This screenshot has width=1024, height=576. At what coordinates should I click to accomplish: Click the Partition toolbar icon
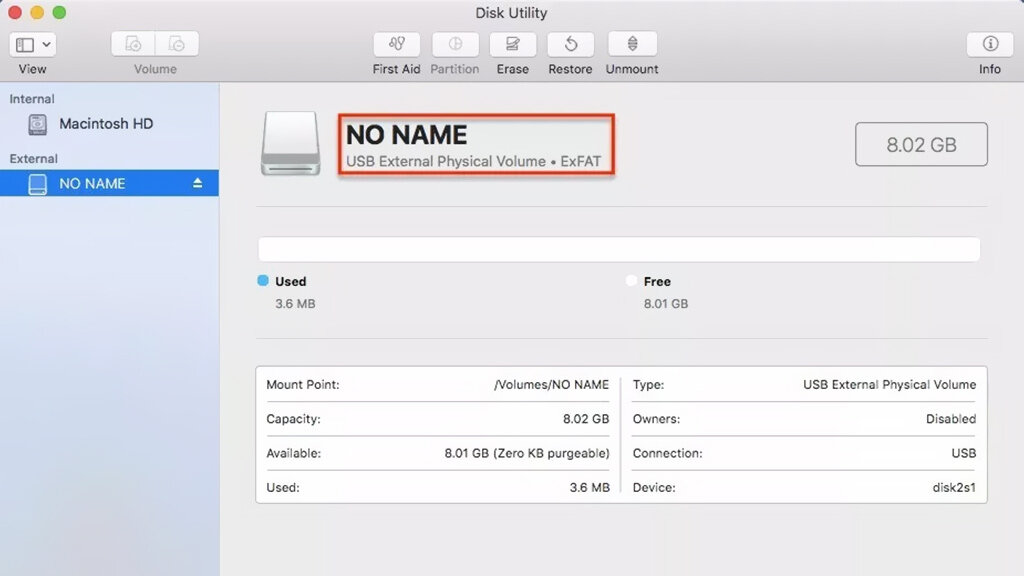click(455, 44)
